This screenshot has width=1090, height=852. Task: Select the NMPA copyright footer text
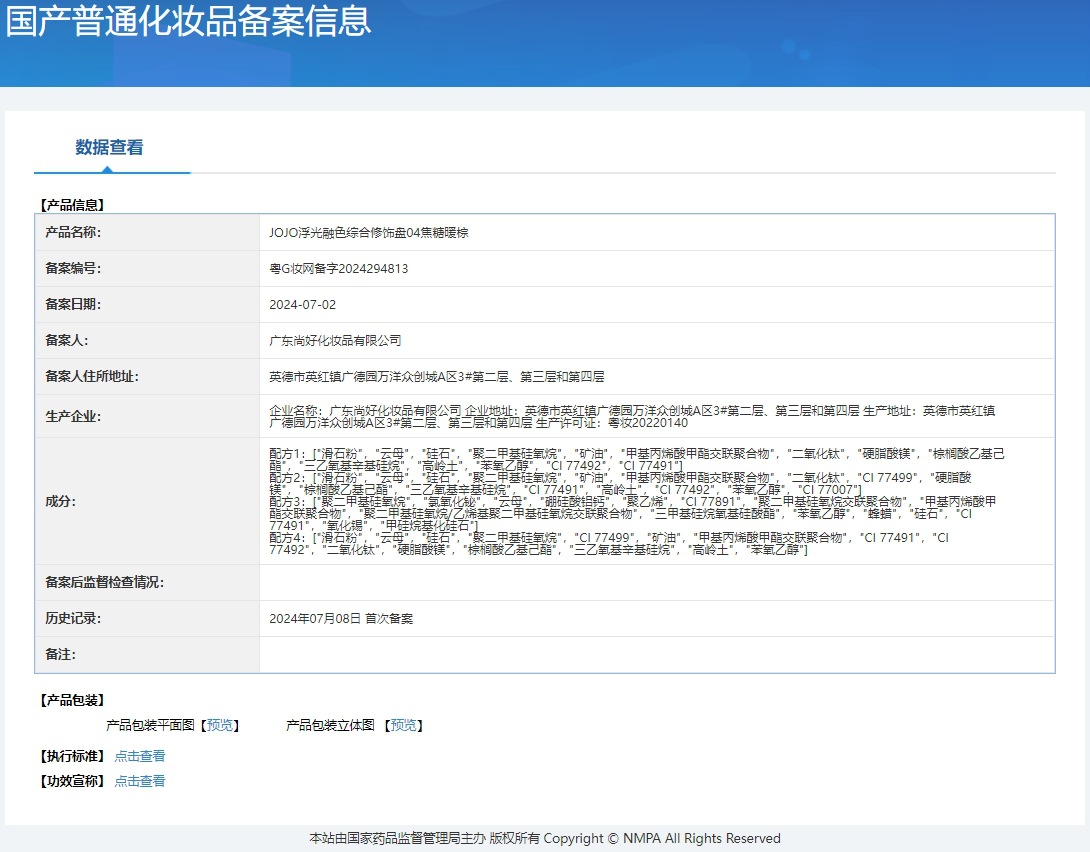coord(545,839)
